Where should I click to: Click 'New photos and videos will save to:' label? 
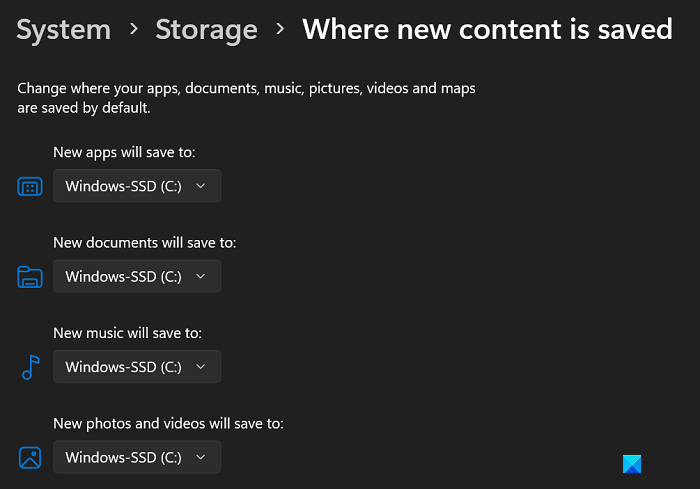pos(168,423)
